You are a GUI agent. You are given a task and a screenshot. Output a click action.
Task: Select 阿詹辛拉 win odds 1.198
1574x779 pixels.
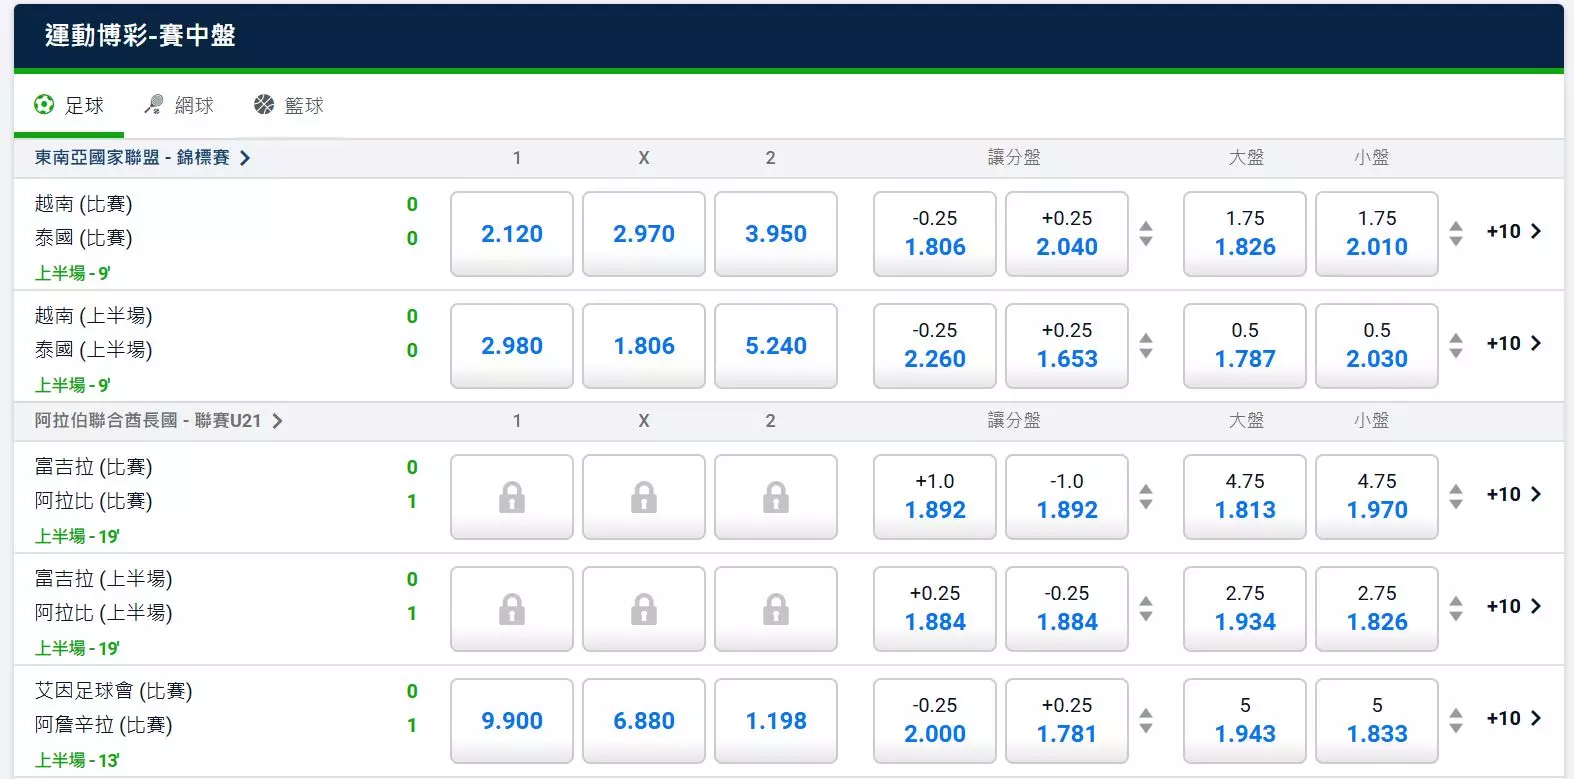tap(776, 721)
